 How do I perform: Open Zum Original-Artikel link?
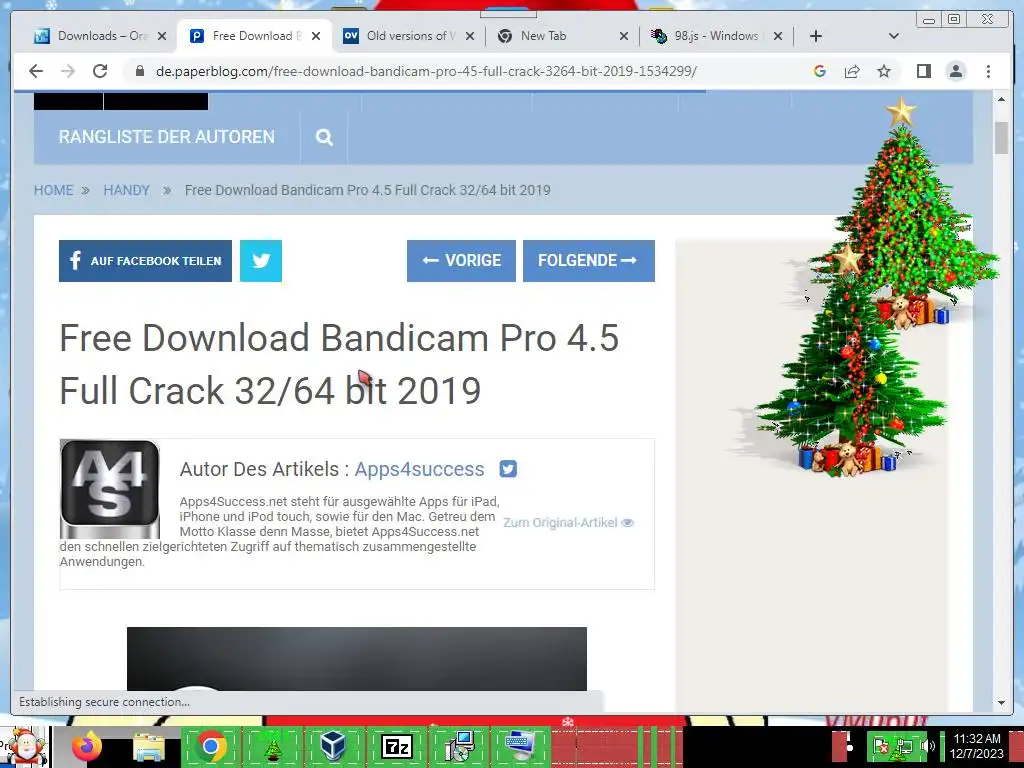click(568, 522)
